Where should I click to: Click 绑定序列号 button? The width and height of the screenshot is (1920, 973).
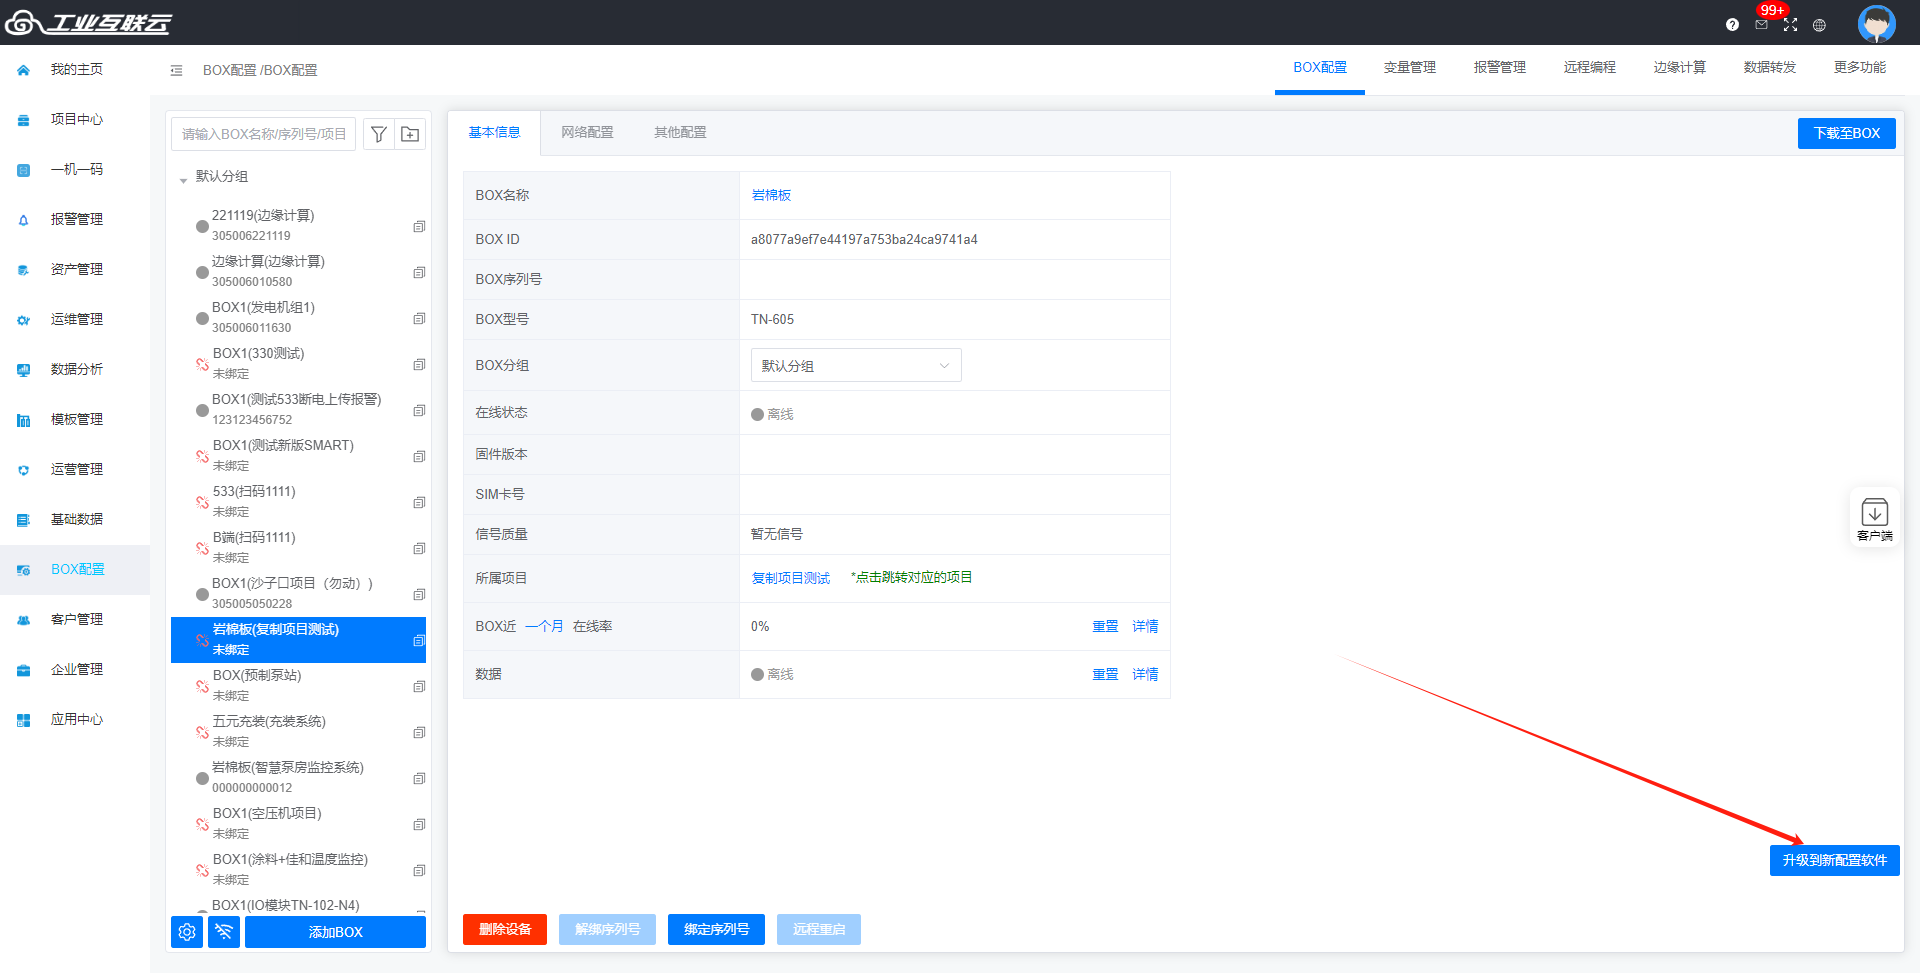[x=716, y=929]
